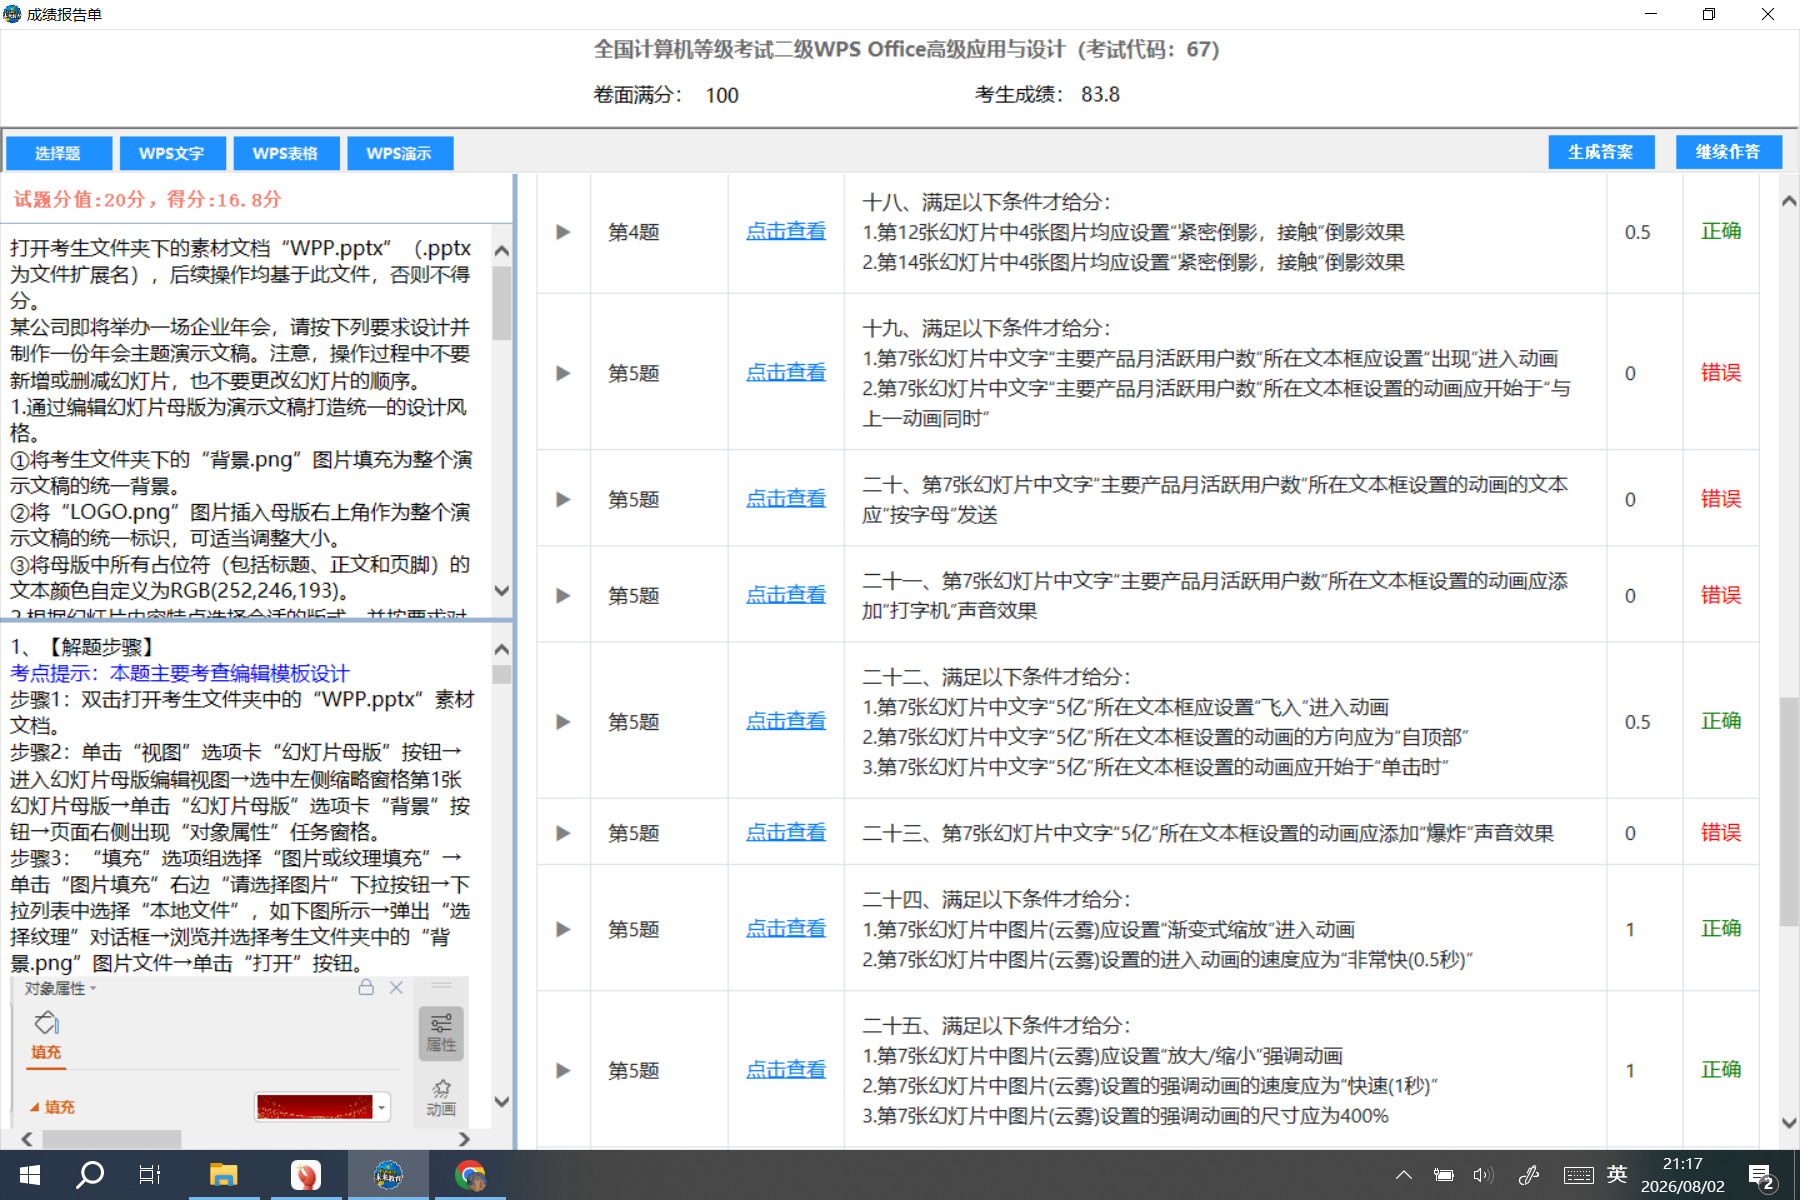The height and width of the screenshot is (1200, 1800).
Task: Click the horizontal scrollbar thumb
Action: 112,1139
